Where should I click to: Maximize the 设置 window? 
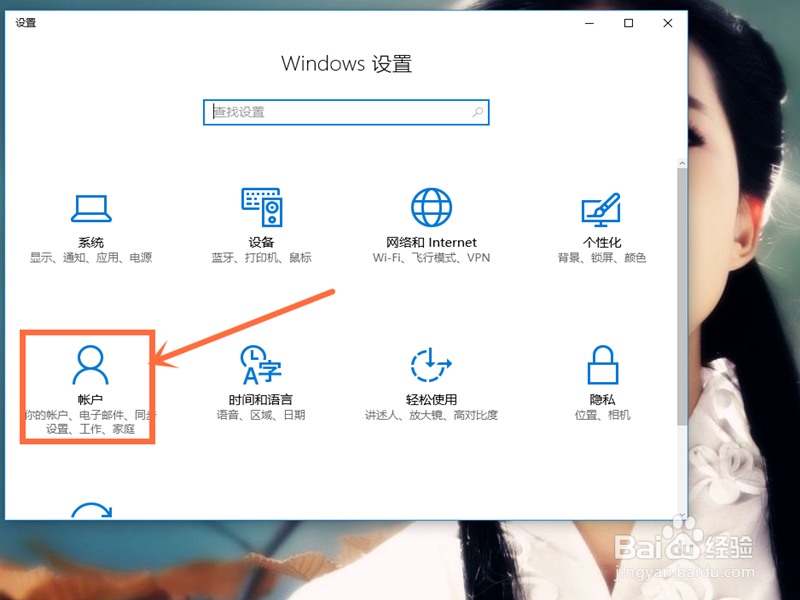point(629,23)
